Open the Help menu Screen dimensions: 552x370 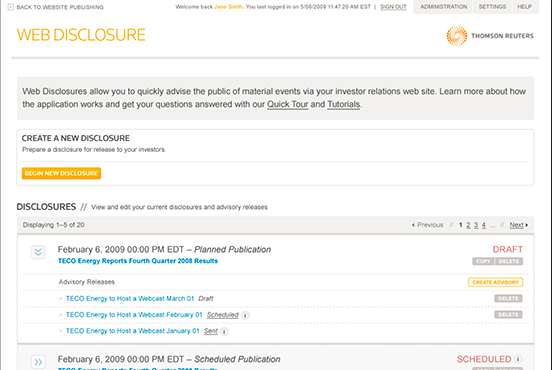pyautogui.click(x=524, y=7)
